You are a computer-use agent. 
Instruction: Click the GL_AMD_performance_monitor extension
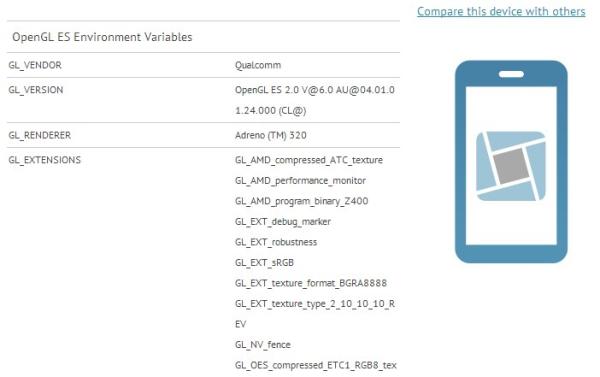click(300, 181)
